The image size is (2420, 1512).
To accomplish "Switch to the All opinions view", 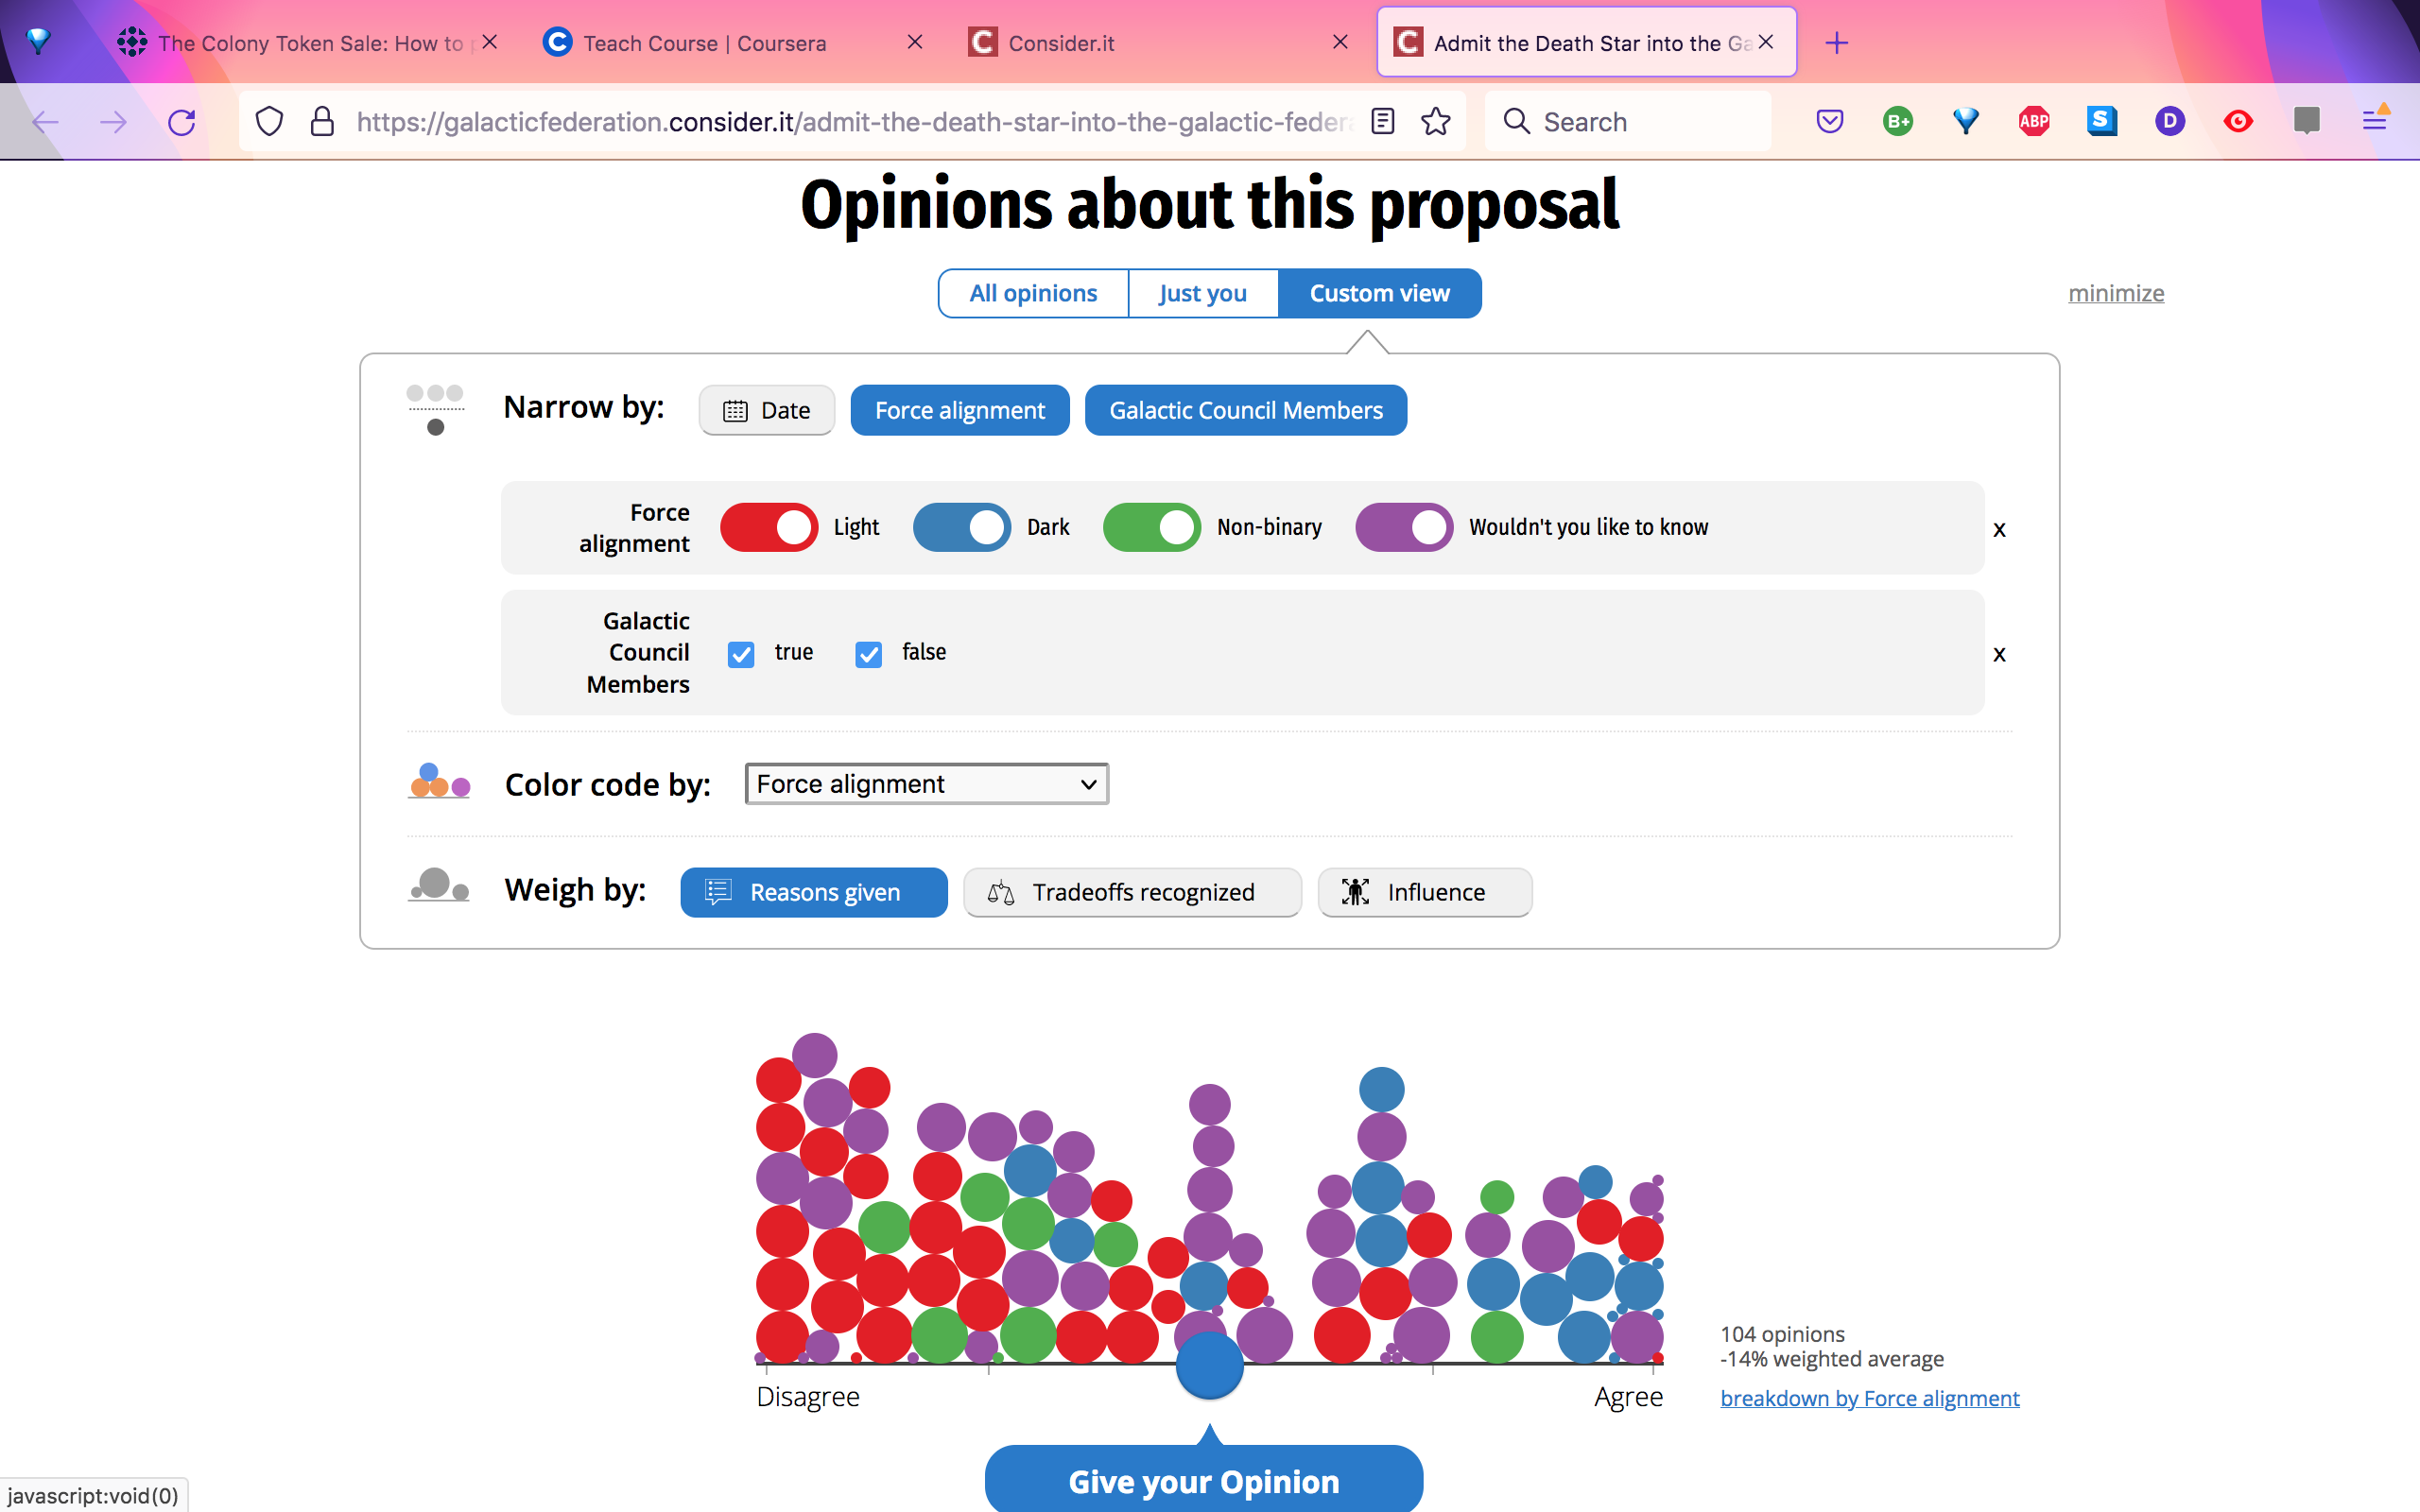I will pos(1033,293).
